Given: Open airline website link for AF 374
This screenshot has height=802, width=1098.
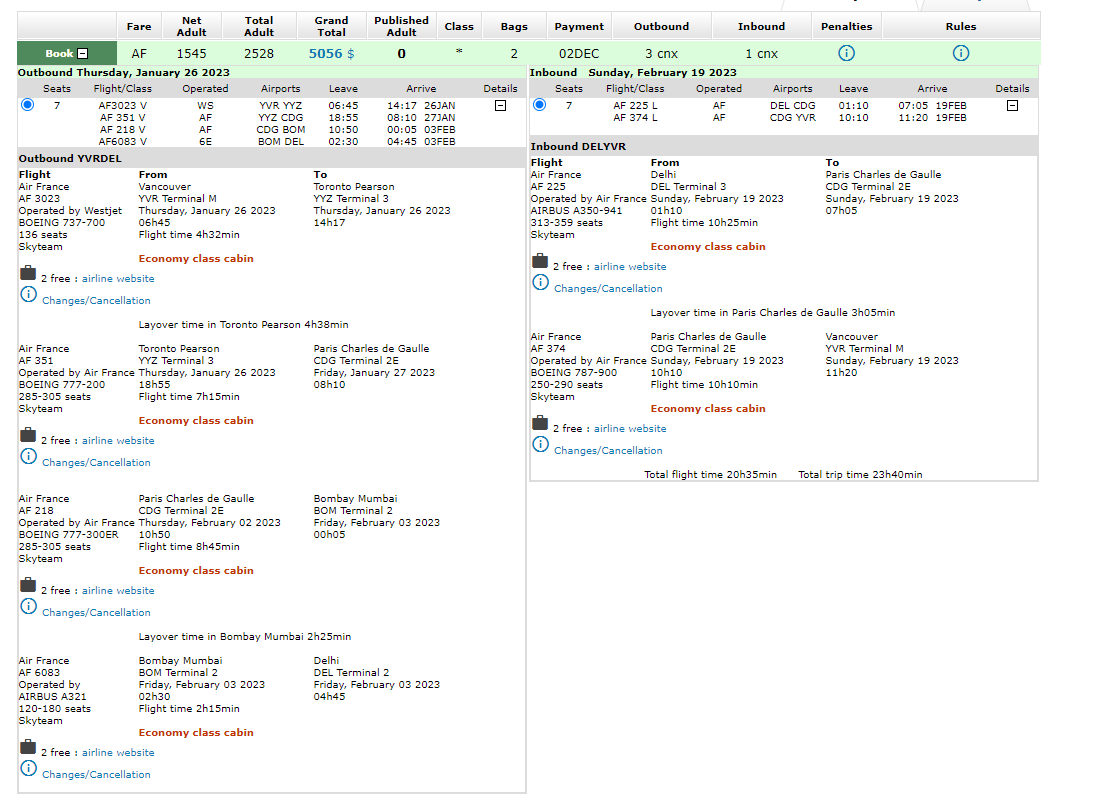Looking at the screenshot, I should (630, 429).
